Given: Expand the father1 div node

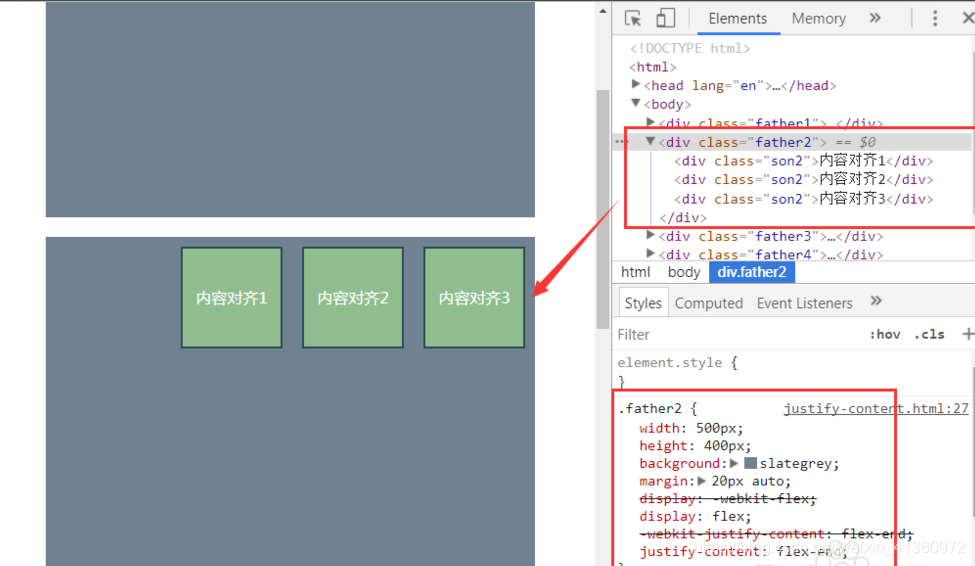Looking at the screenshot, I should (650, 123).
